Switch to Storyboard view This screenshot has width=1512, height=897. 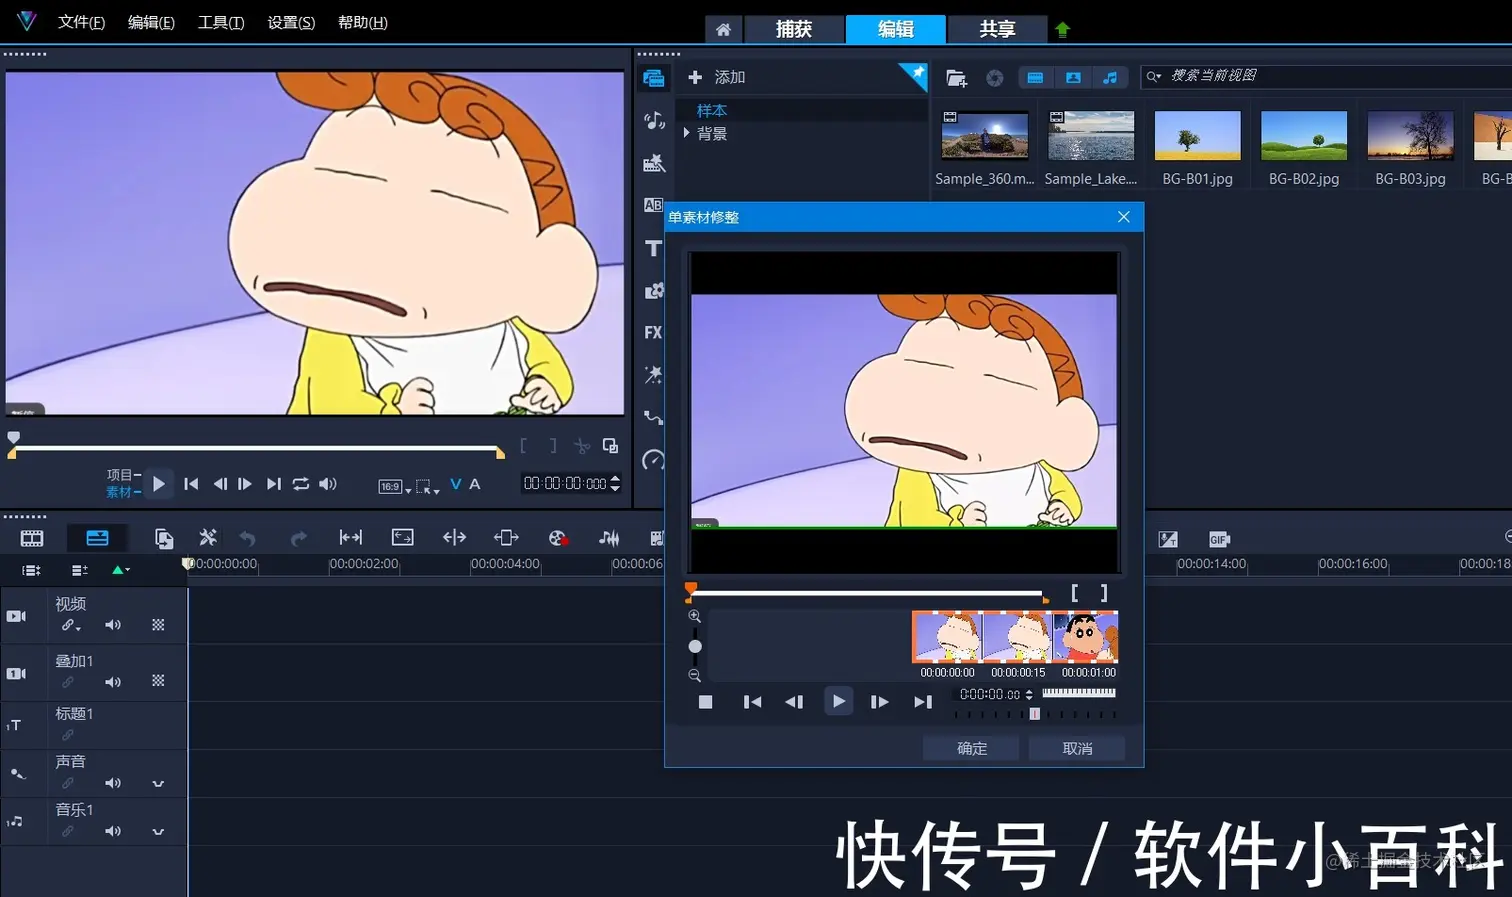point(32,538)
